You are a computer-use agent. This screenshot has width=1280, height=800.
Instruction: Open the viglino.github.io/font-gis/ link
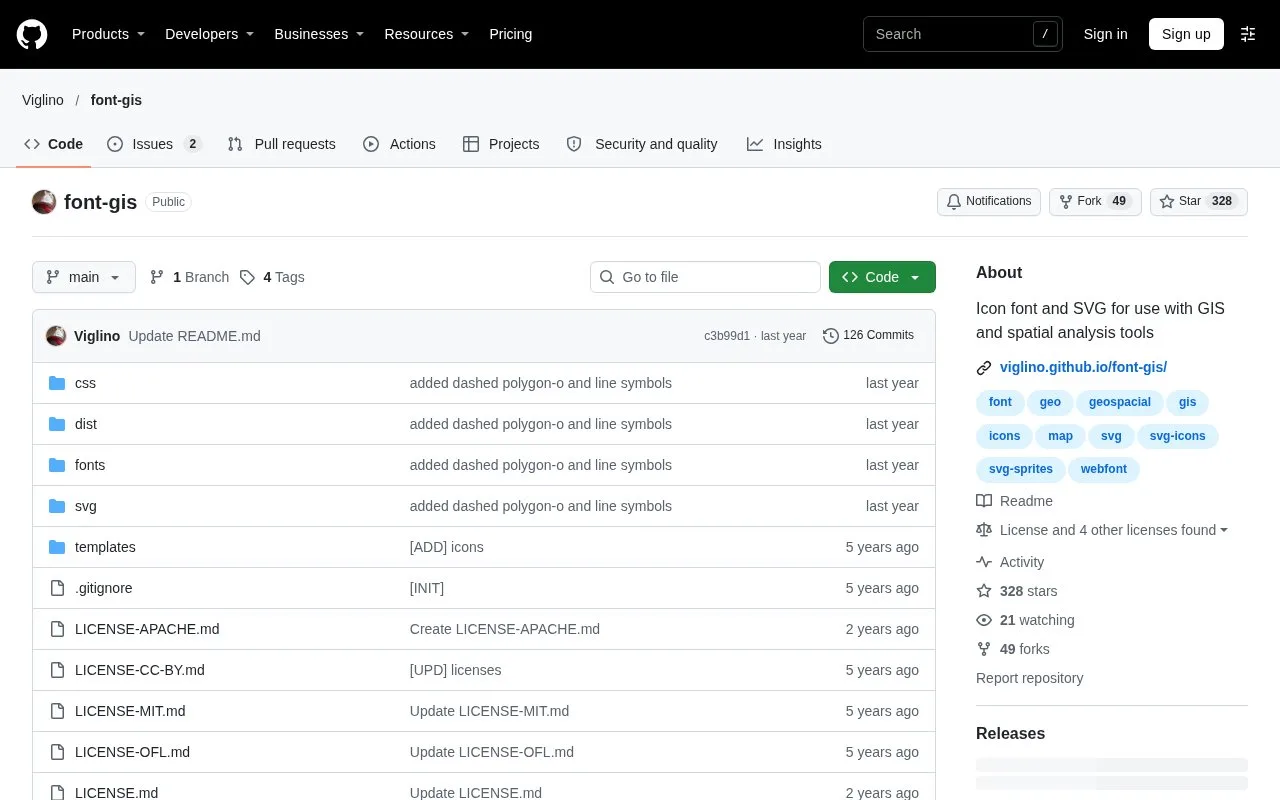pos(1083,367)
